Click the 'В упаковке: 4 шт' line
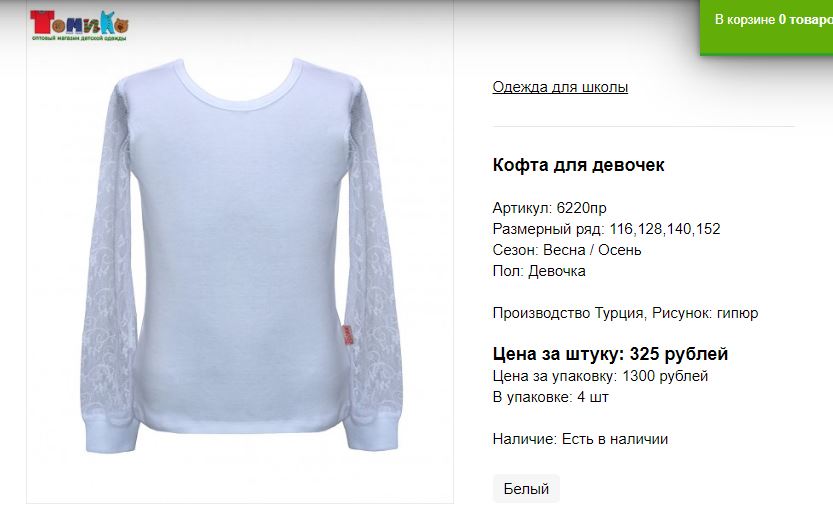The image size is (833, 508). click(x=550, y=397)
